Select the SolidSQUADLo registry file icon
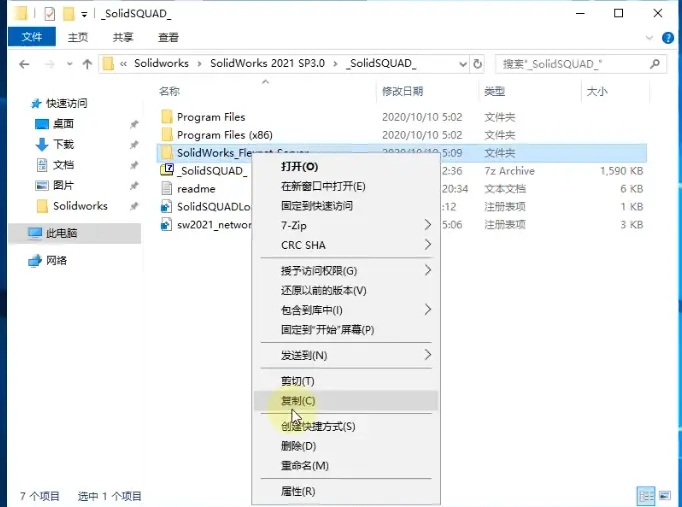682x507 pixels. click(167, 206)
